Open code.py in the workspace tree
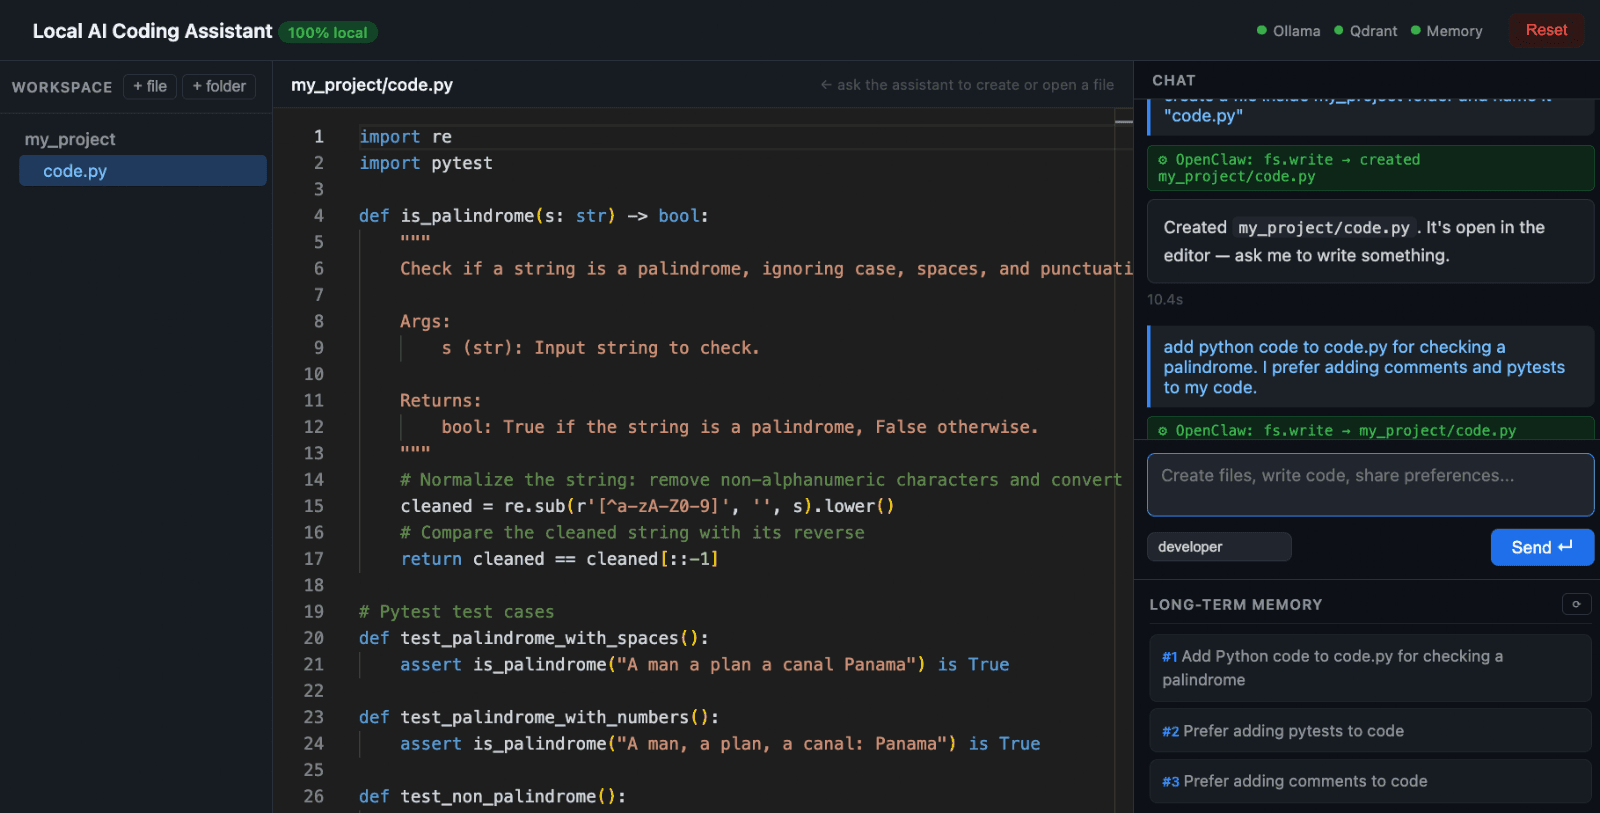Screen dimensions: 1600x813 (x=143, y=171)
